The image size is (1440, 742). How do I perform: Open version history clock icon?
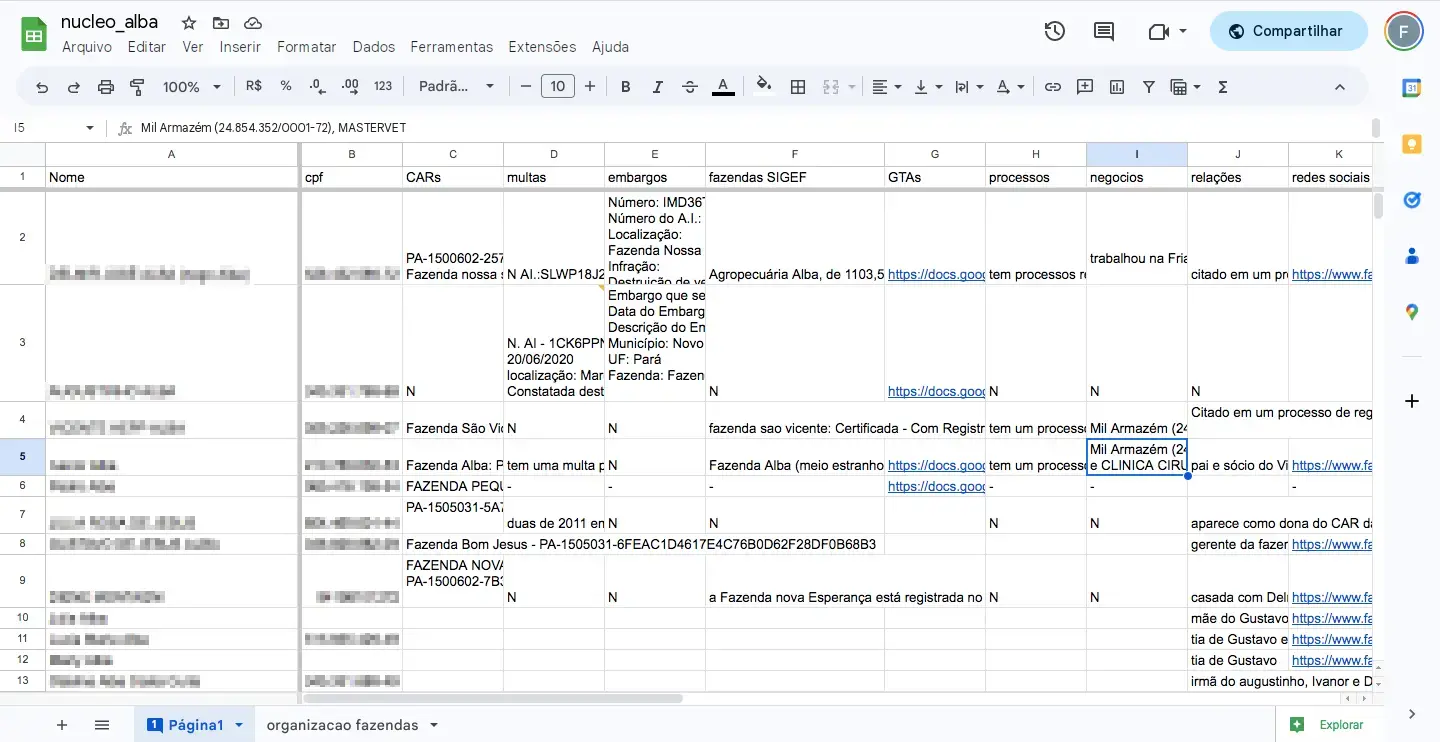click(1055, 31)
